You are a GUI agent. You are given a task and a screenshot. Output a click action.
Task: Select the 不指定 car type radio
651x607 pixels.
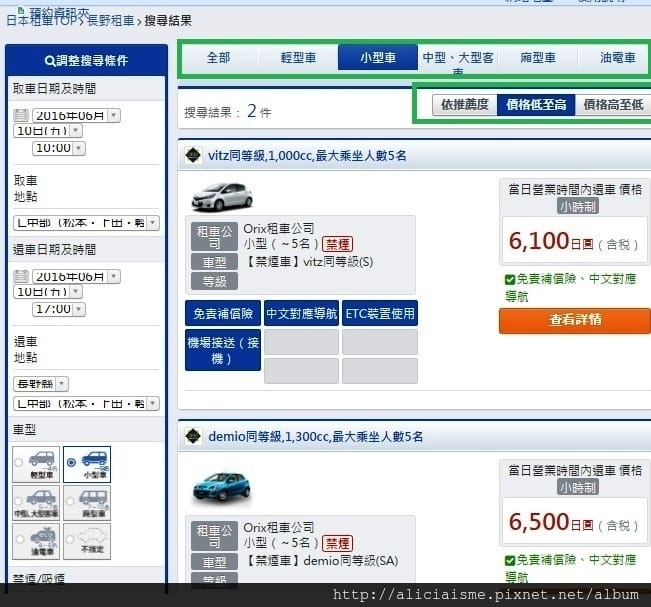point(70,539)
